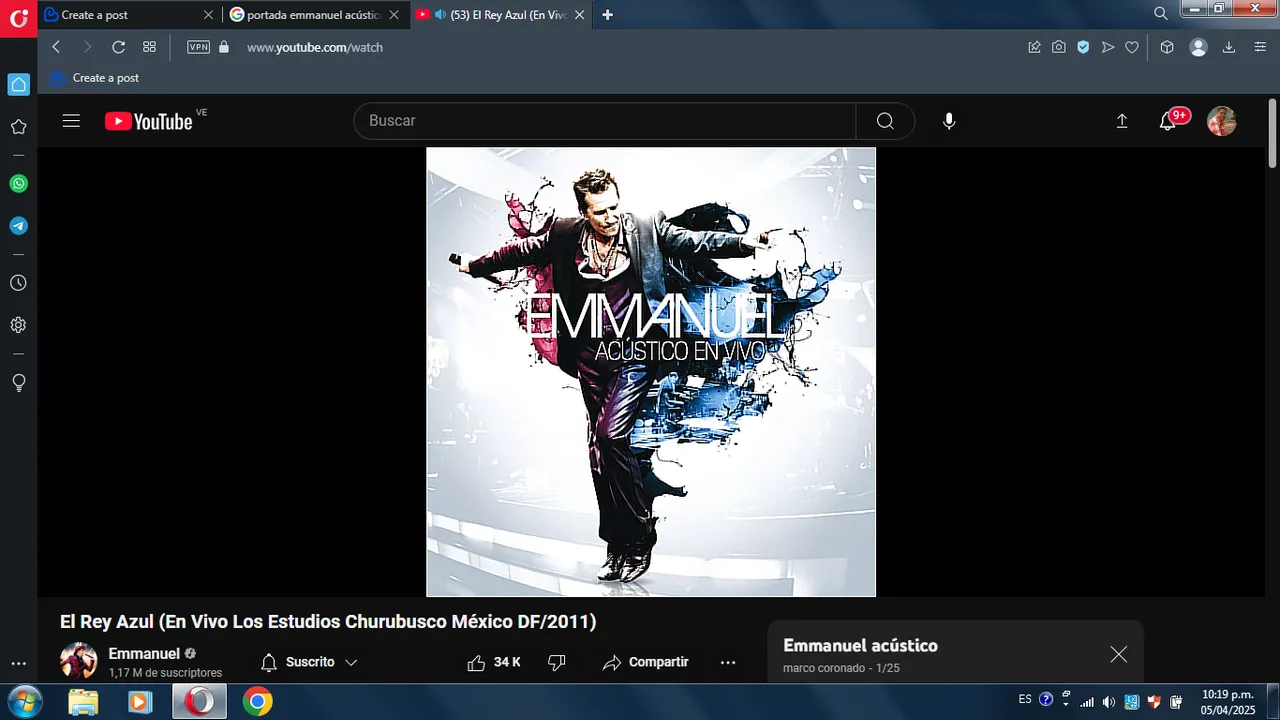Screen dimensions: 1280x720
Task: Switch to 'portada emmanuel acústico' Google tab
Action: pyautogui.click(x=315, y=15)
